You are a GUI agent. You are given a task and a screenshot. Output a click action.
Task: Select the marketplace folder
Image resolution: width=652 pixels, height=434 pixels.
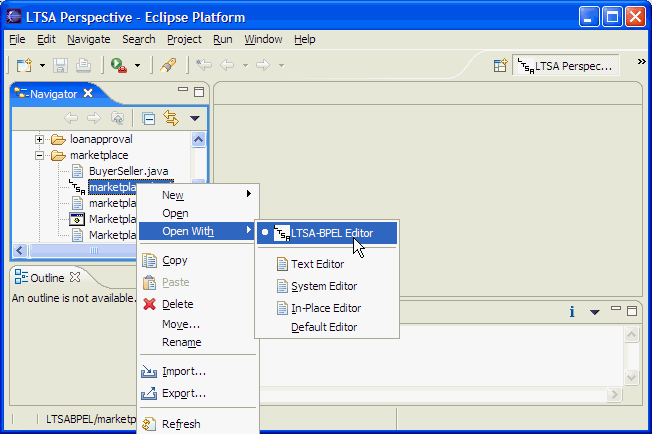tap(99, 155)
